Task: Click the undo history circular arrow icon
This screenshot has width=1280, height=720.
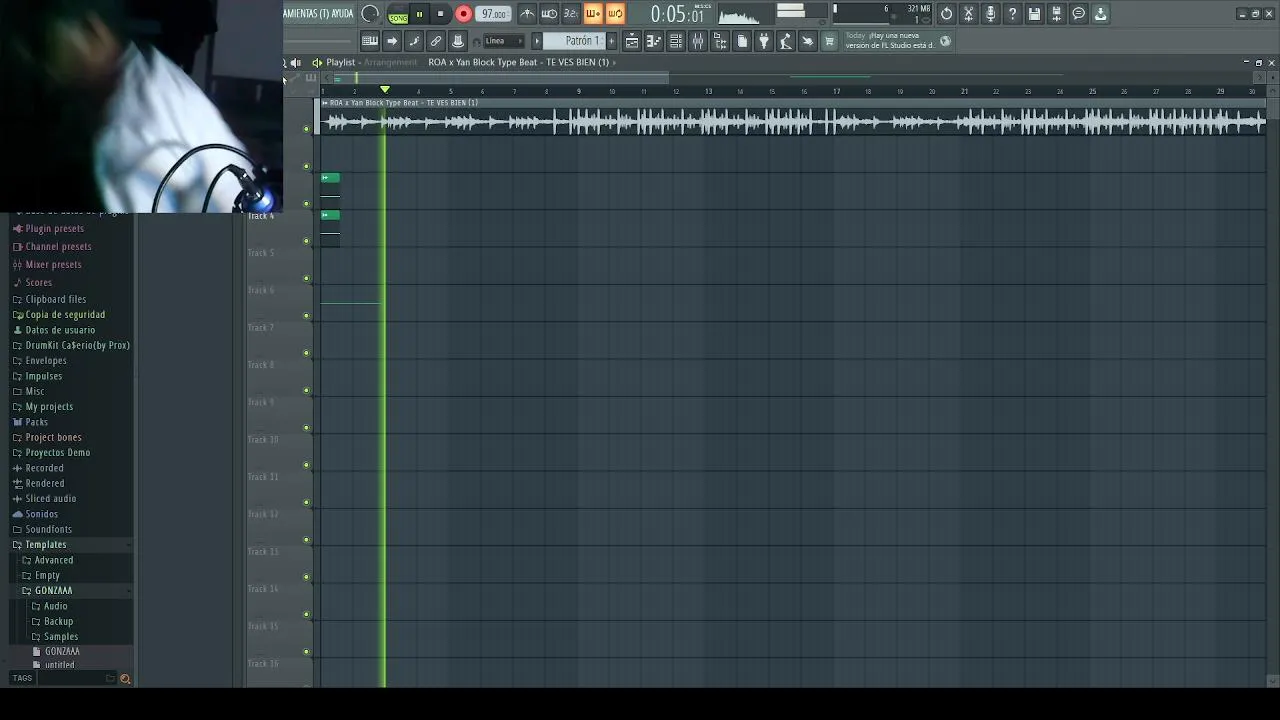Action: 946,14
